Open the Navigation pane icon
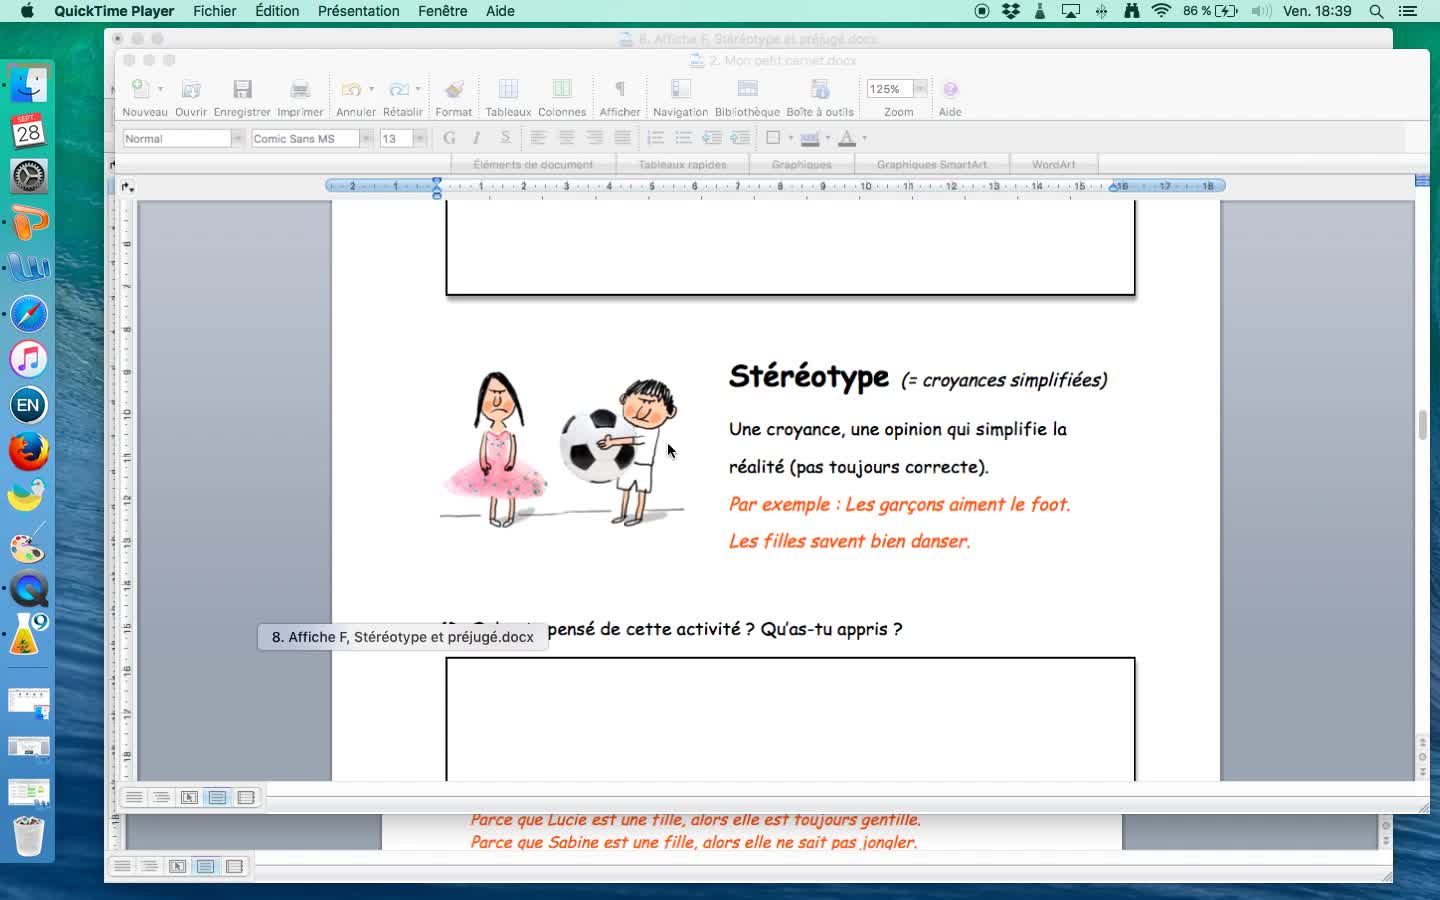 click(x=680, y=90)
